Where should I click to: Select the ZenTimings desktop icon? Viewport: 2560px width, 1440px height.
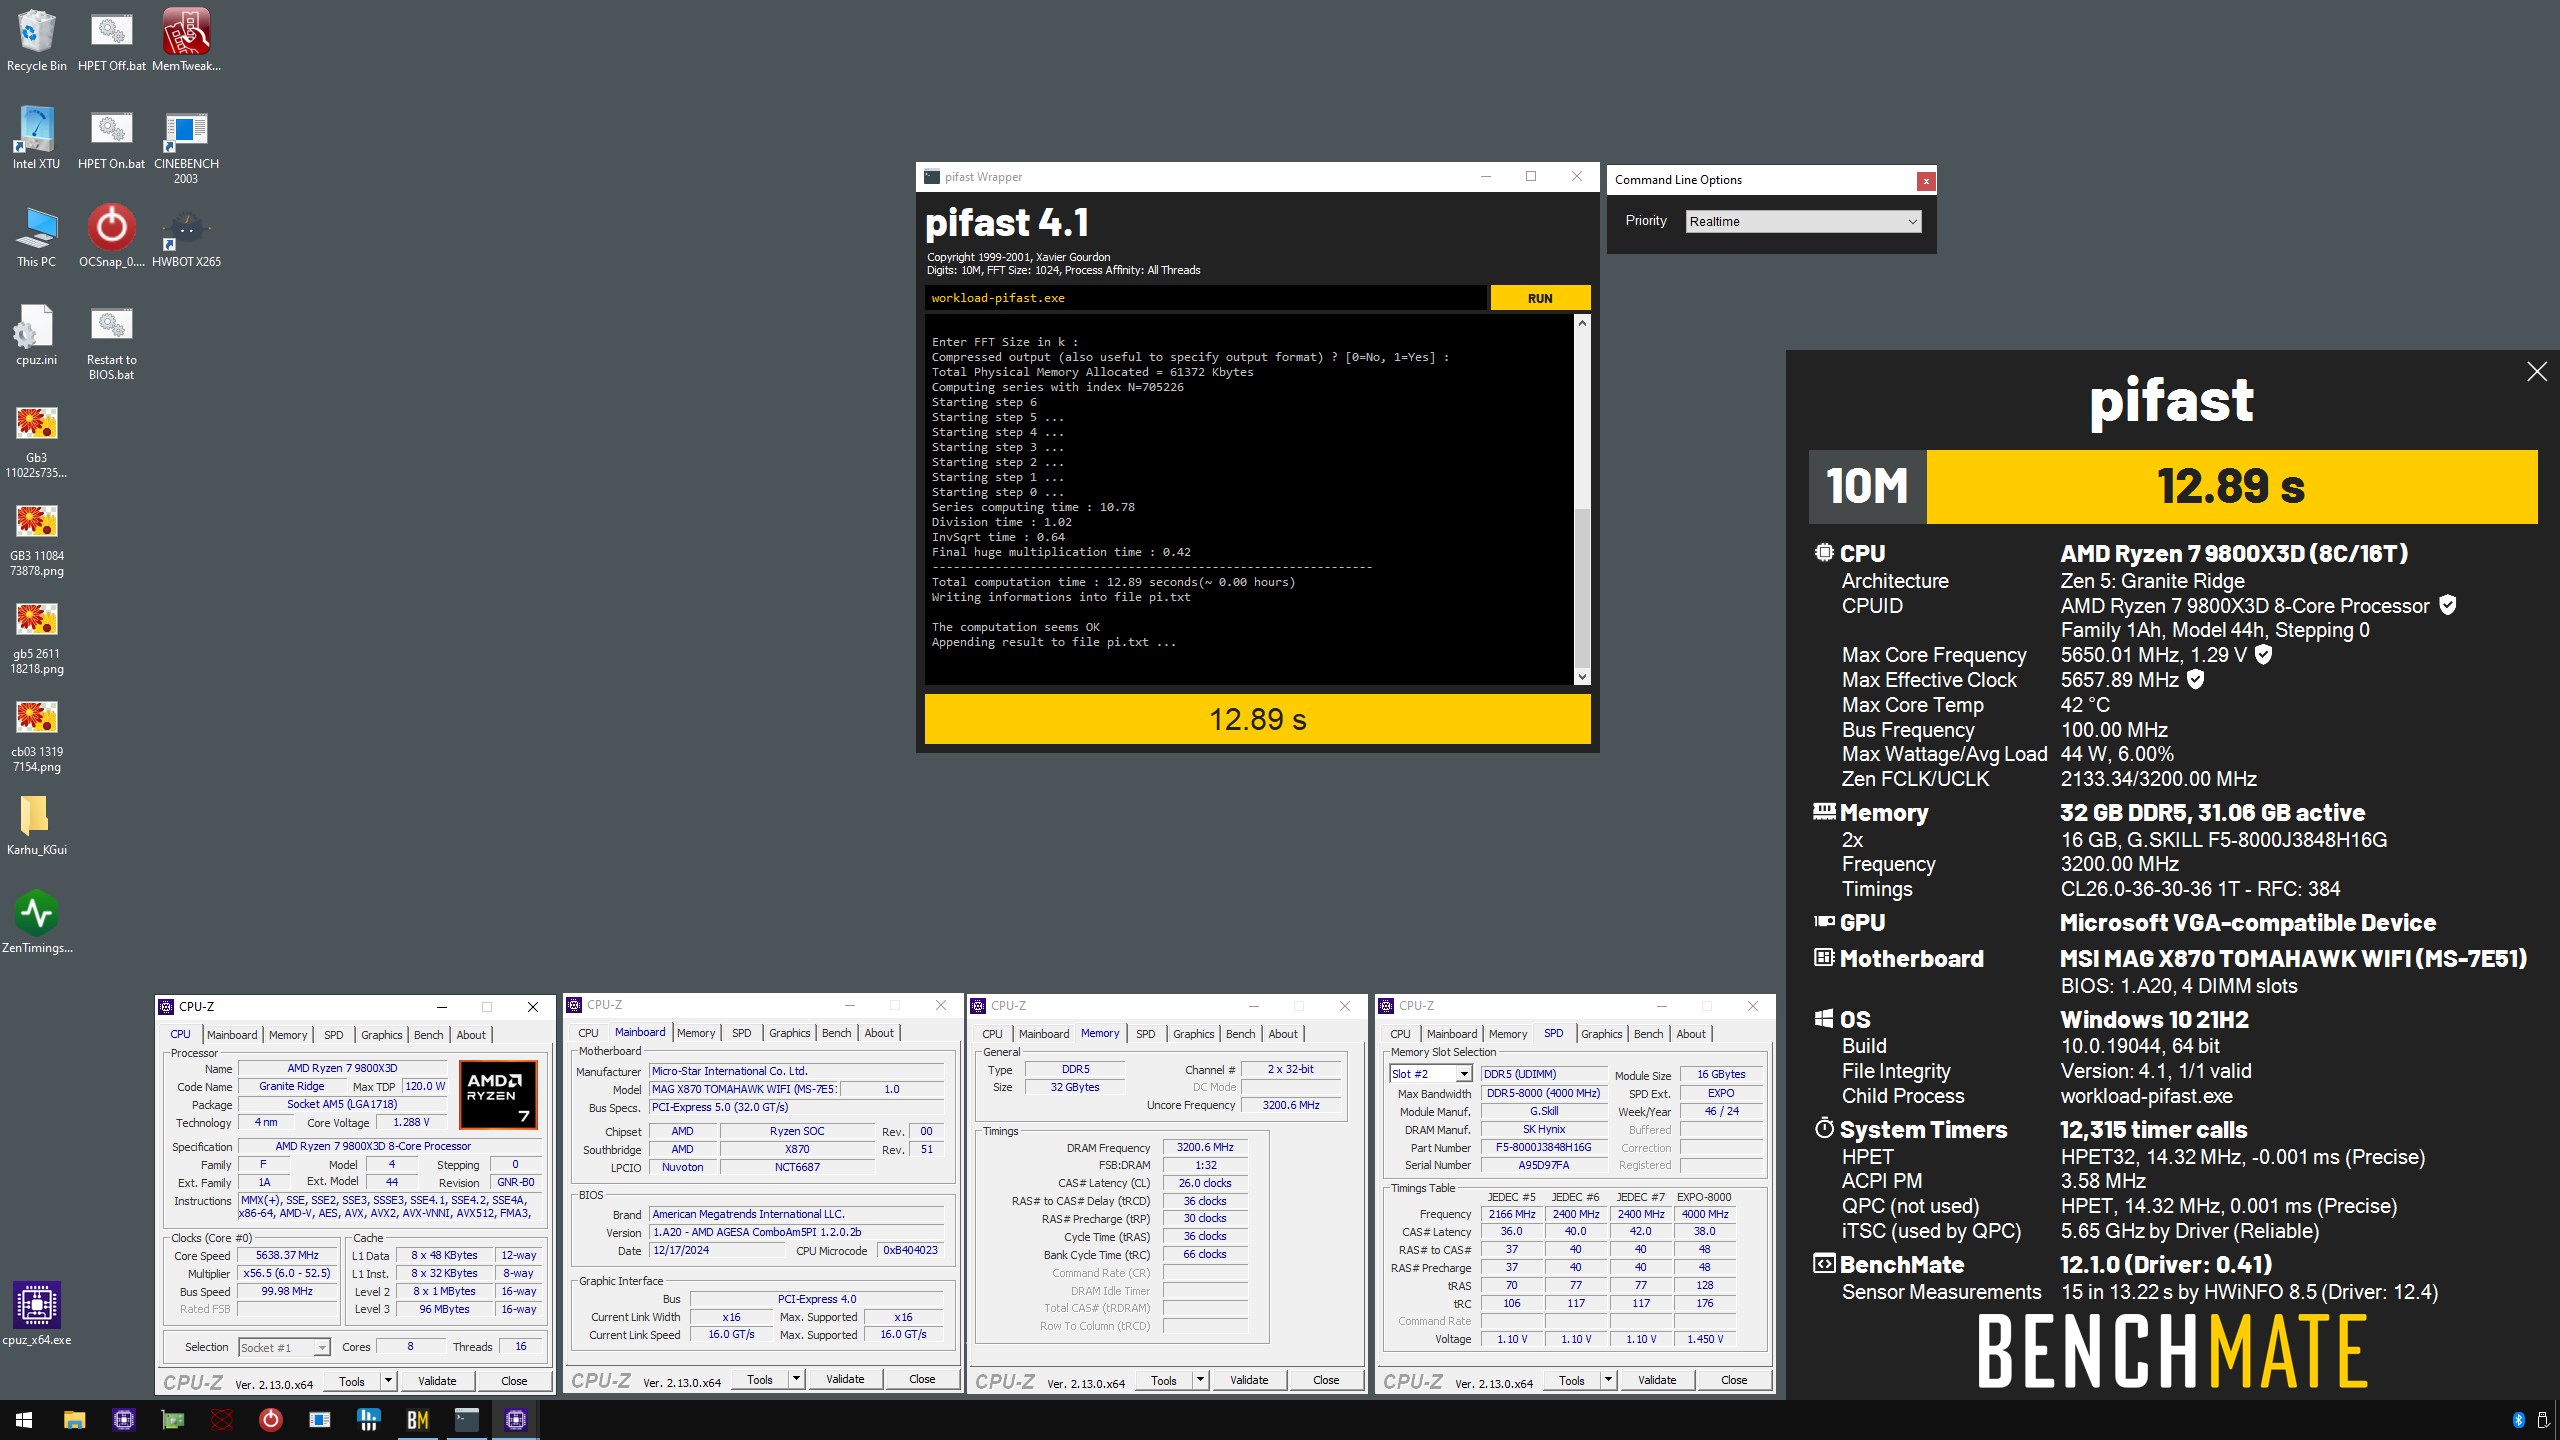pos(36,922)
